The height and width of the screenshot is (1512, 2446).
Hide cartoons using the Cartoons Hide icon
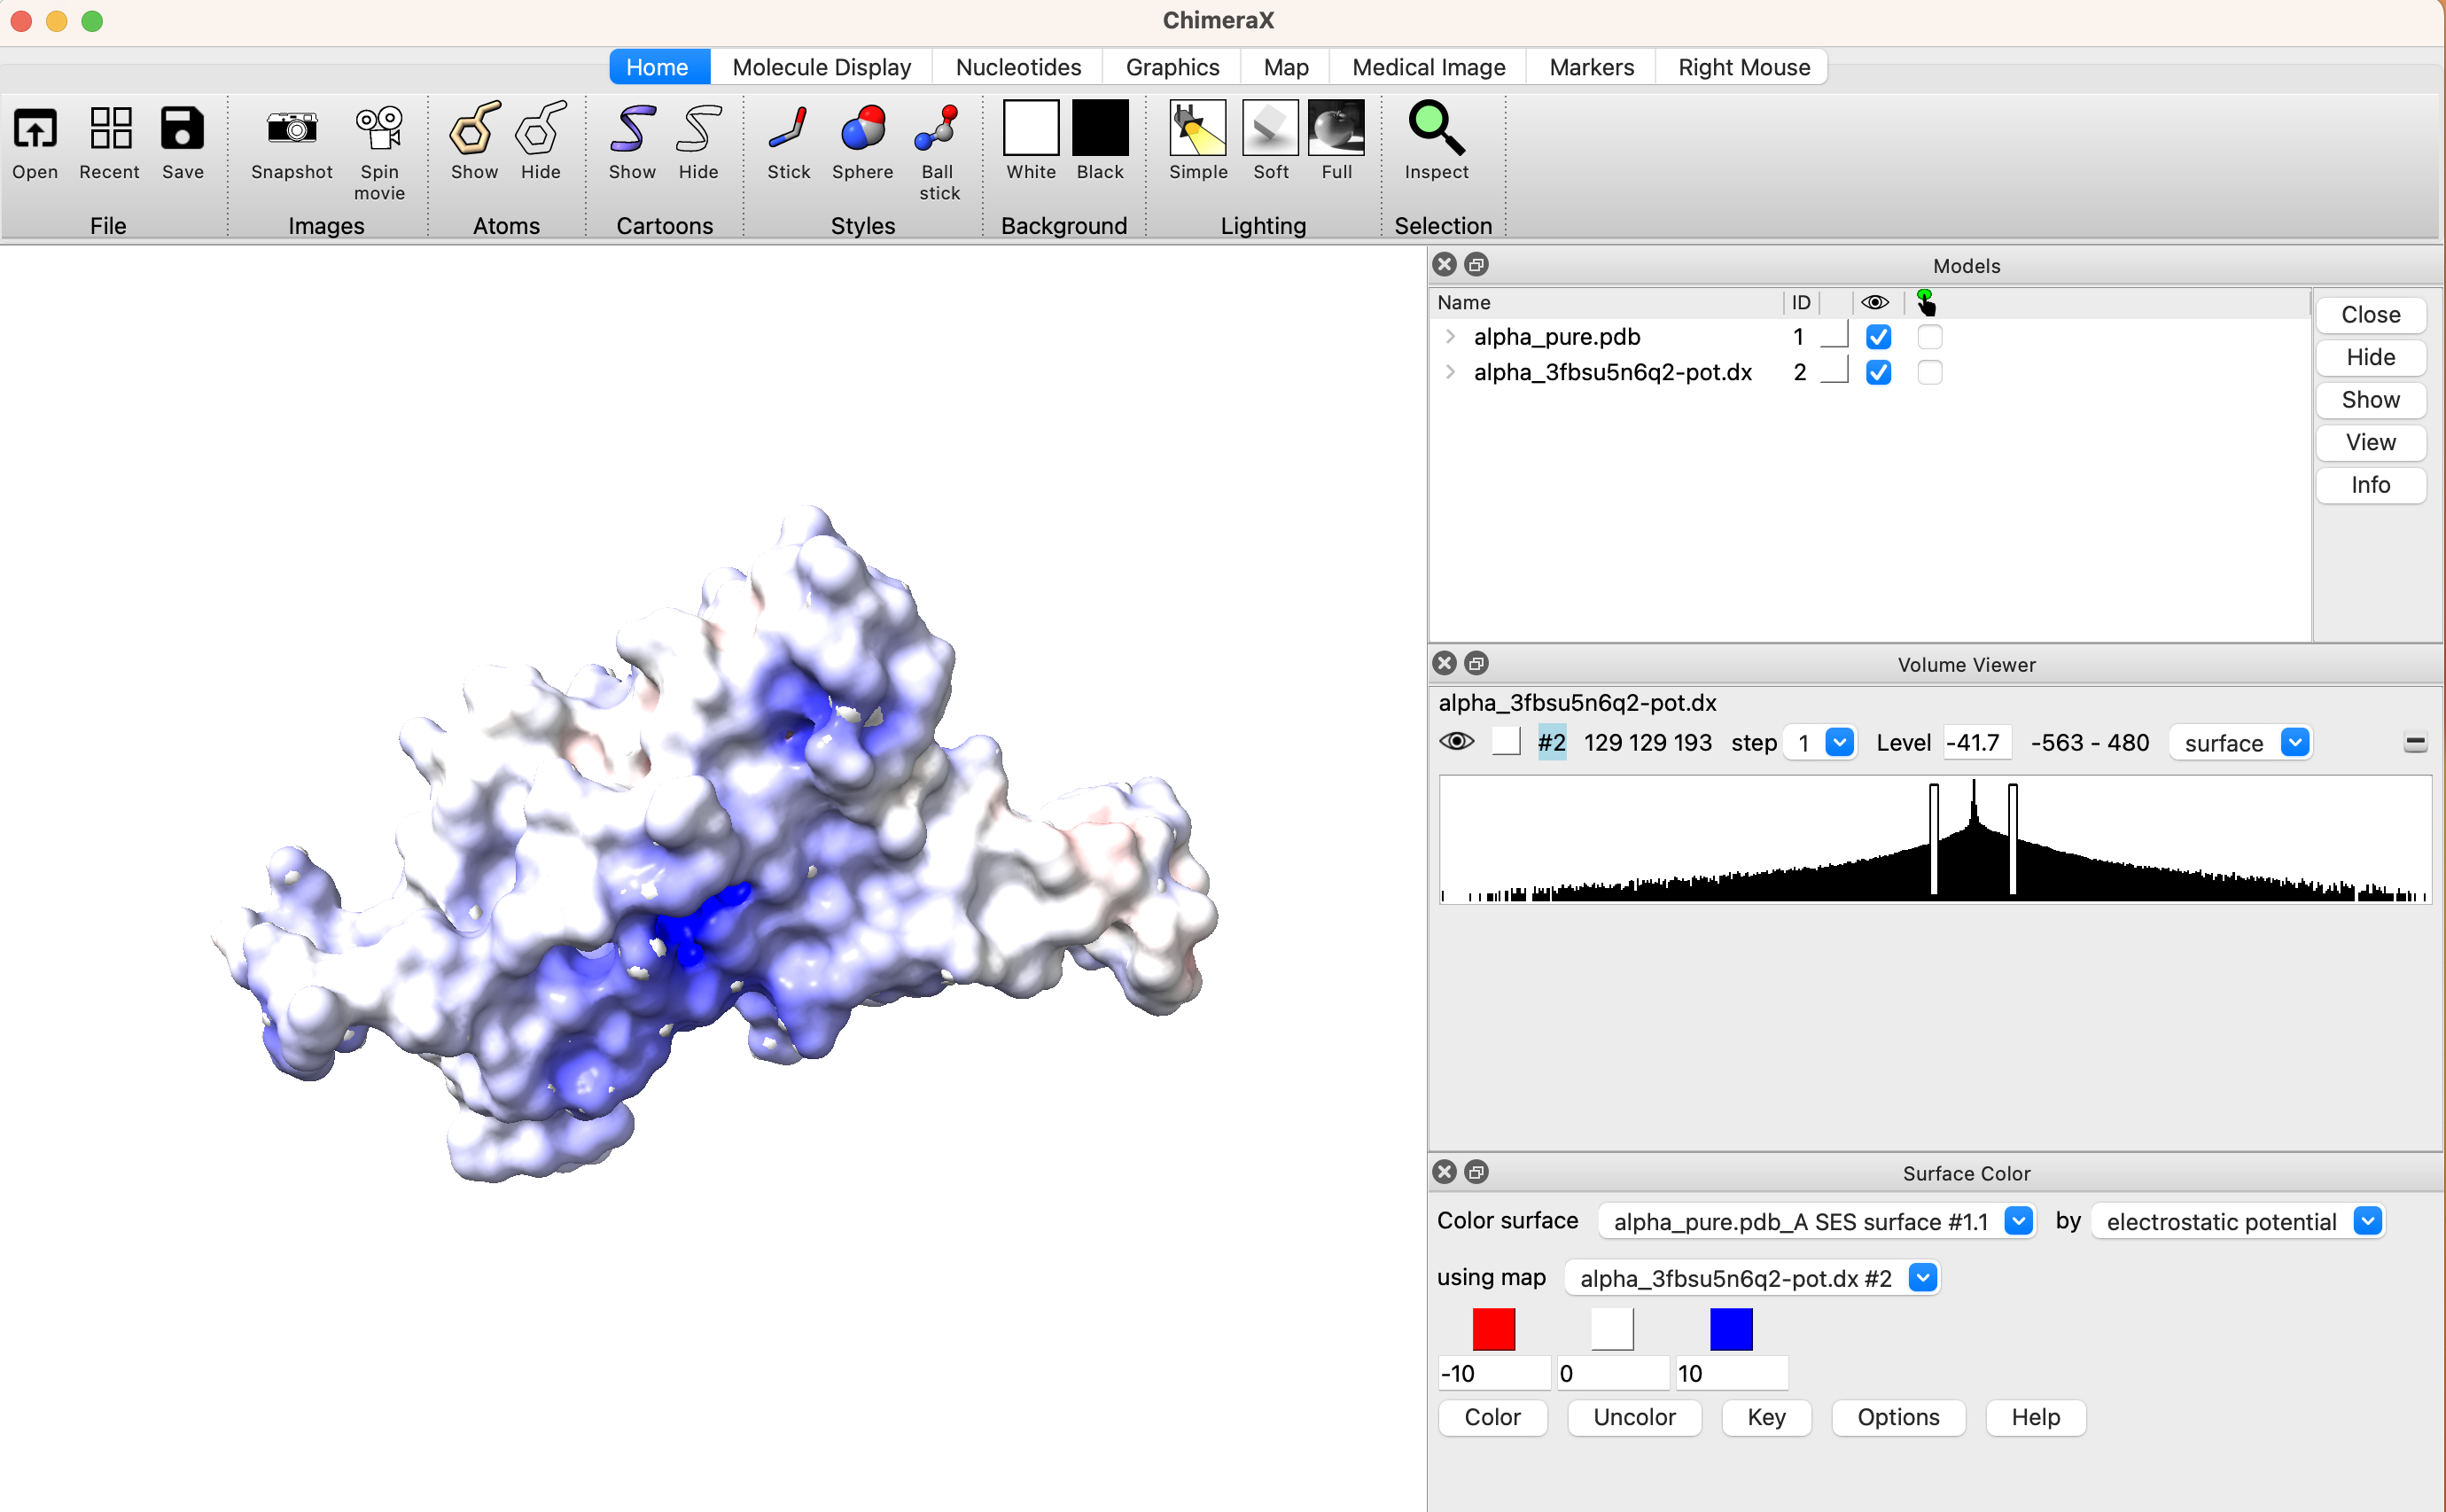pos(698,128)
